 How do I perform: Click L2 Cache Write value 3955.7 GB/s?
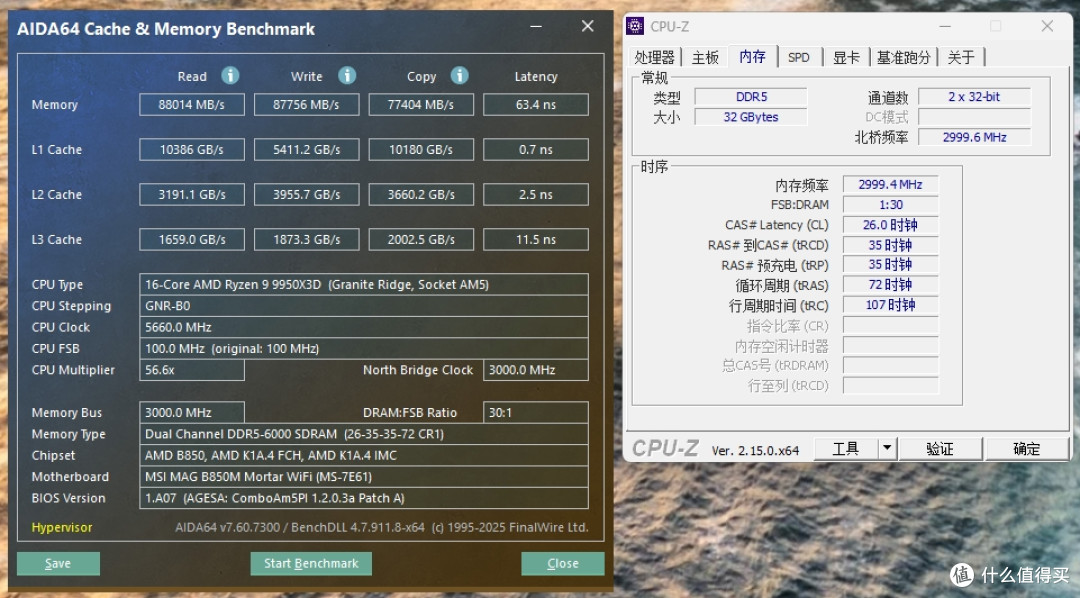tap(307, 194)
